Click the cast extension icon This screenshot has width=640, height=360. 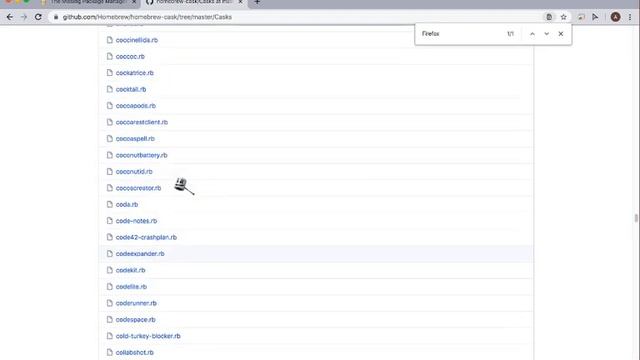point(581,17)
